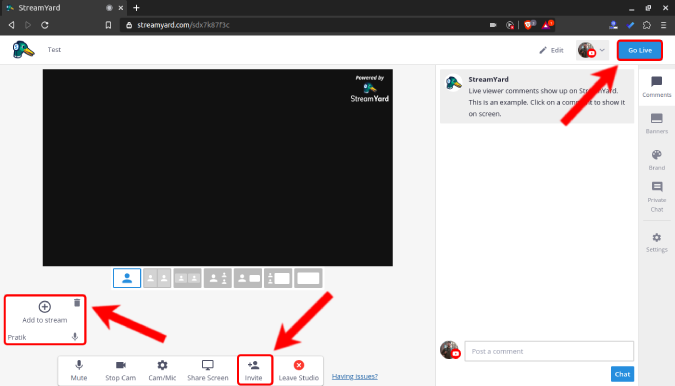Close the StreamYard tab

121,8
